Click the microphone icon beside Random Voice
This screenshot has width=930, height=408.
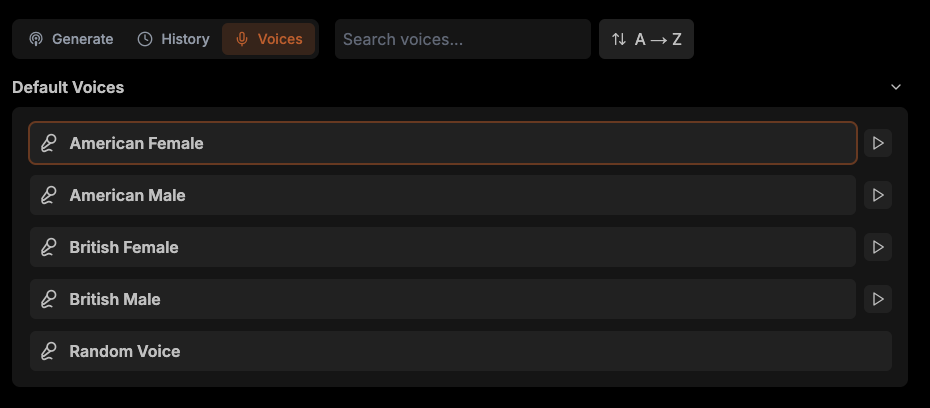coord(48,351)
